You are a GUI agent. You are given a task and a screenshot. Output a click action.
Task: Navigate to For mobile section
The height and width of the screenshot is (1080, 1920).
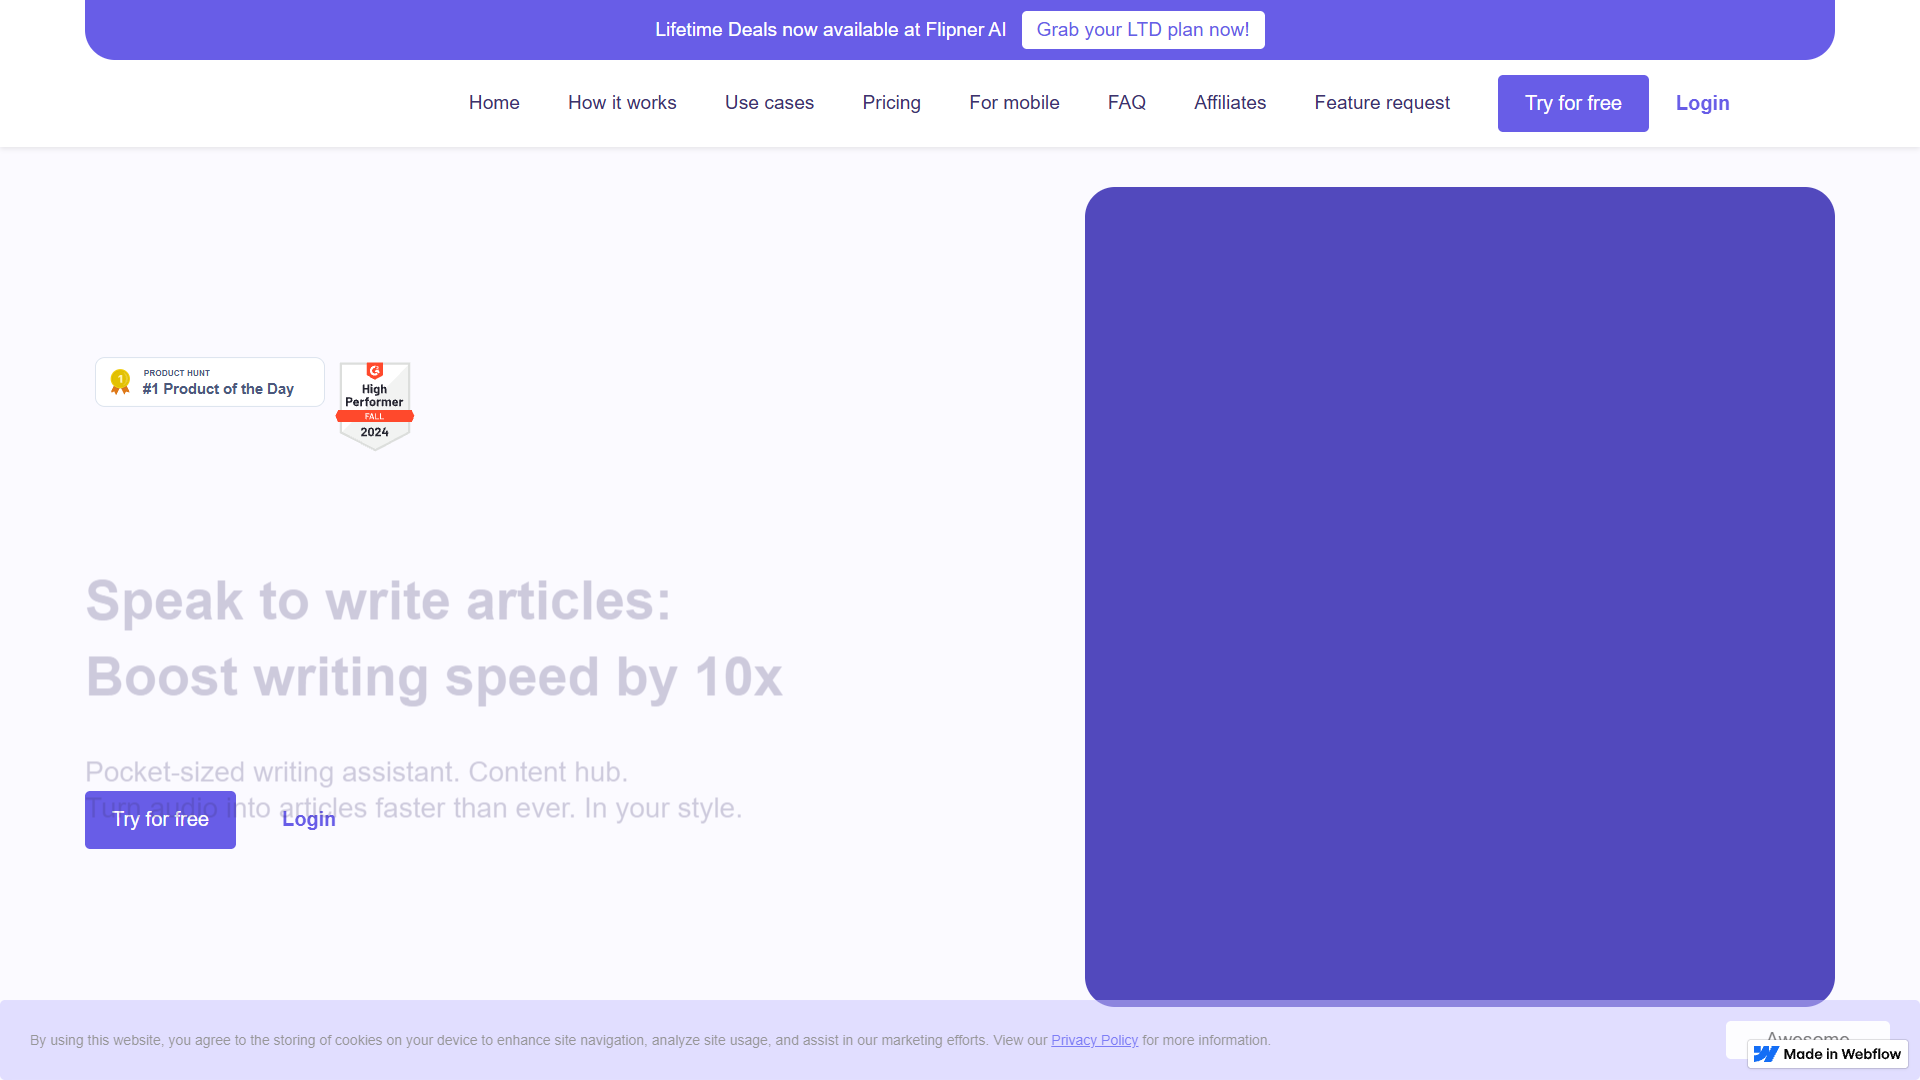pyautogui.click(x=1014, y=103)
